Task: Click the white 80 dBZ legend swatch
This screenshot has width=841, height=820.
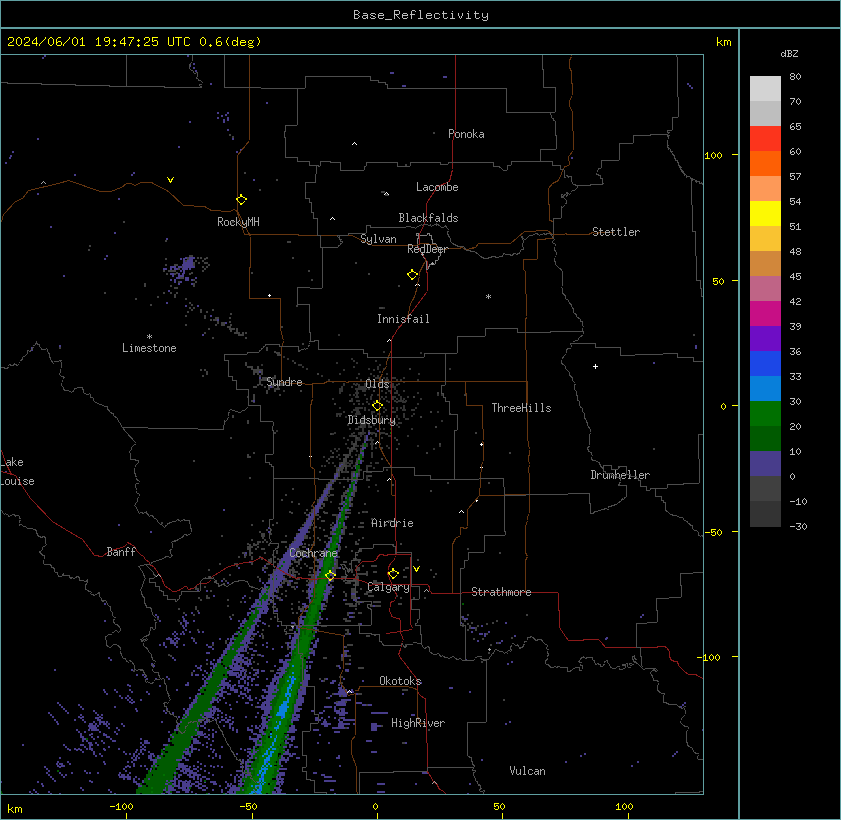Action: click(765, 88)
